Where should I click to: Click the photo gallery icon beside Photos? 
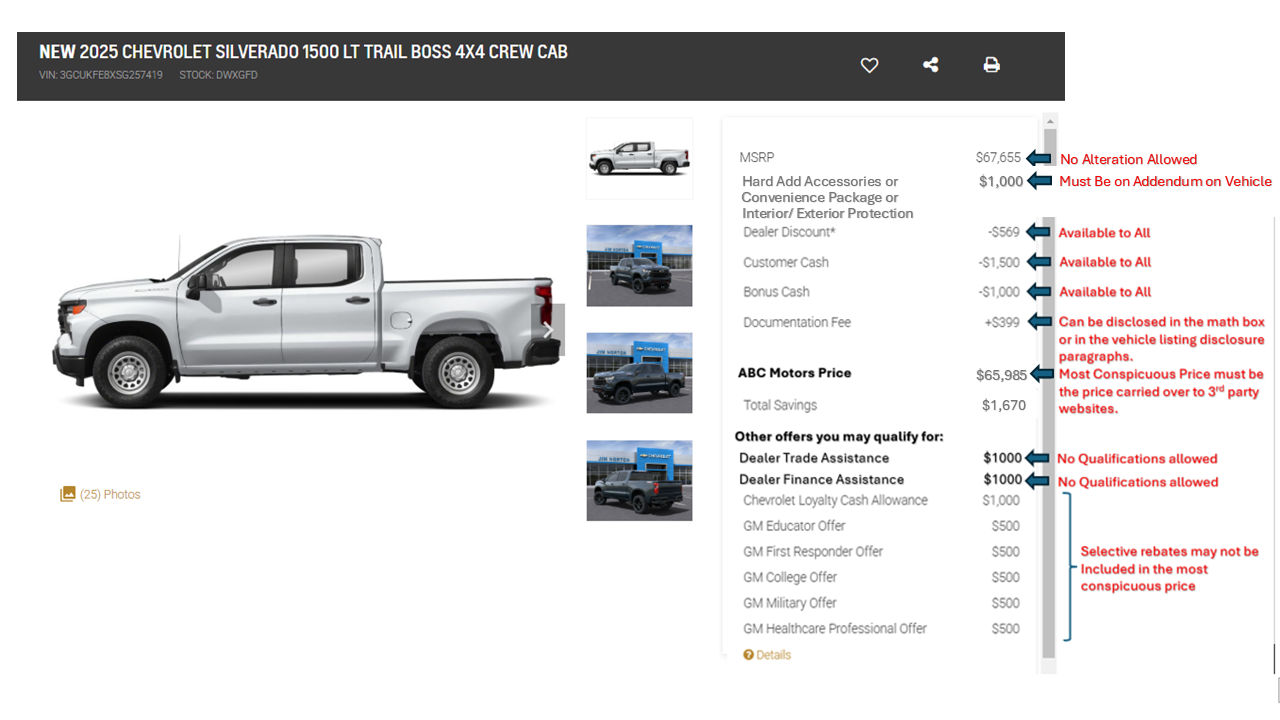tap(67, 494)
